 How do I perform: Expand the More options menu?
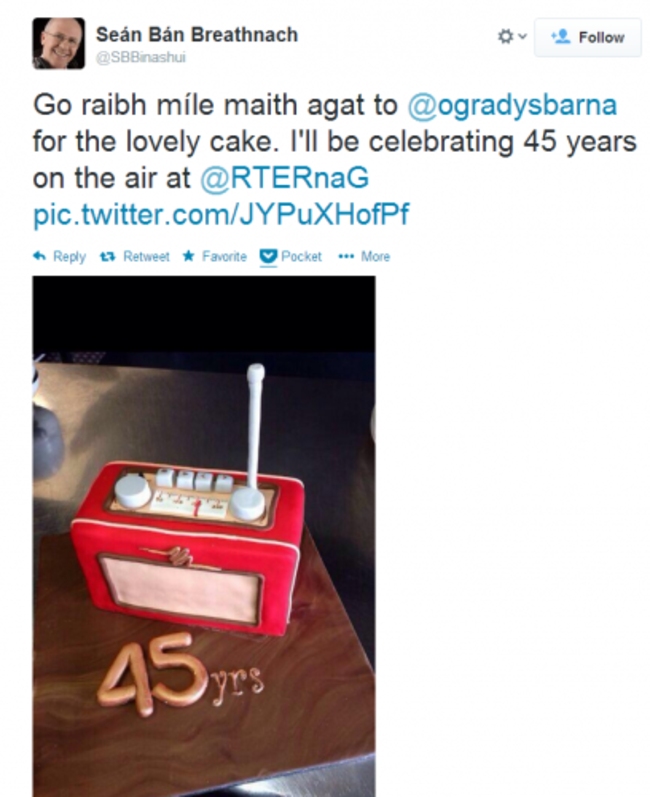(x=376, y=257)
